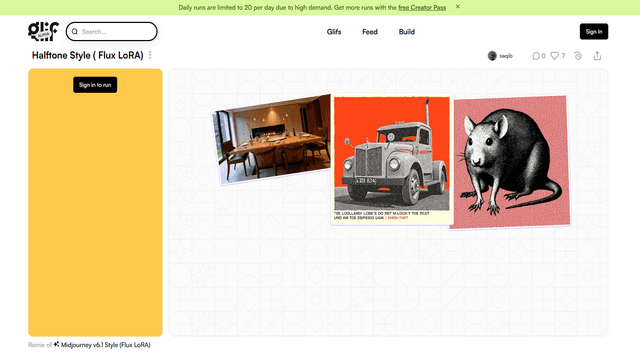Go to the Feed page
The width and height of the screenshot is (640, 360).
370,32
